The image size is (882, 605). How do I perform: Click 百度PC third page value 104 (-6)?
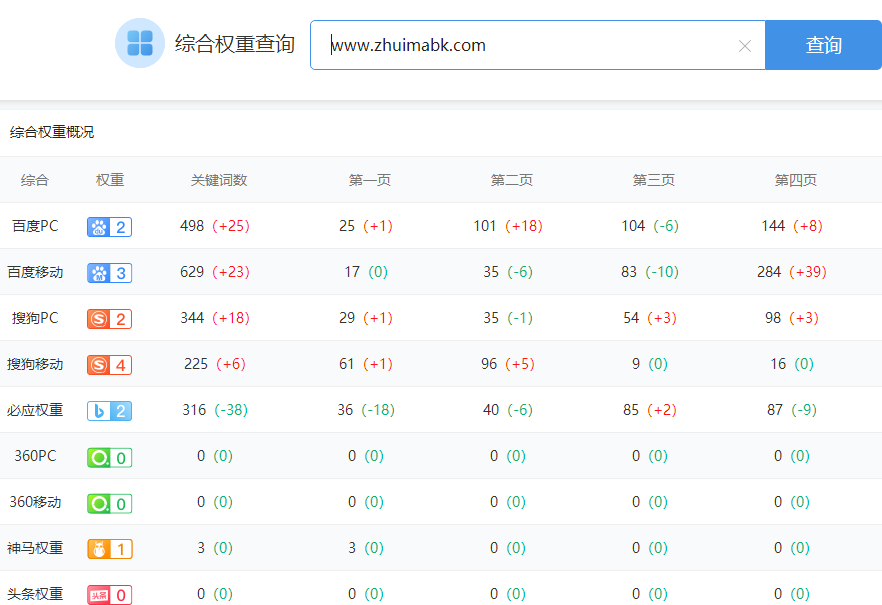tap(650, 226)
